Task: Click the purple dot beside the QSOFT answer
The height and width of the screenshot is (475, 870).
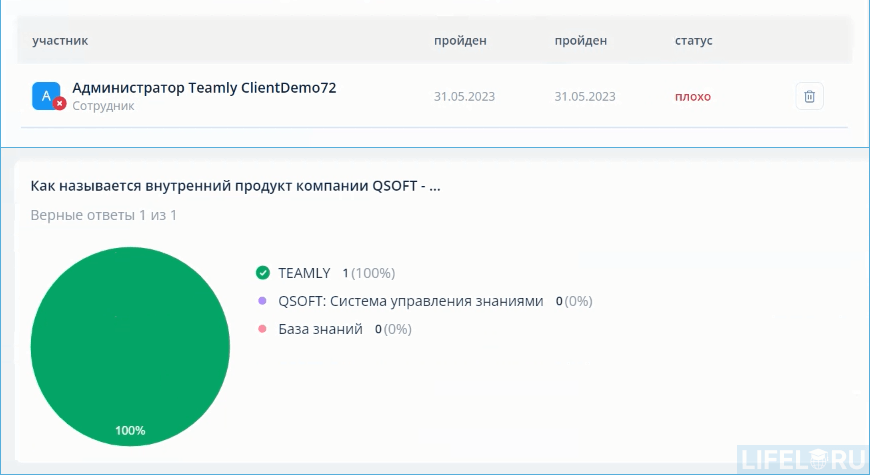Action: (x=262, y=301)
